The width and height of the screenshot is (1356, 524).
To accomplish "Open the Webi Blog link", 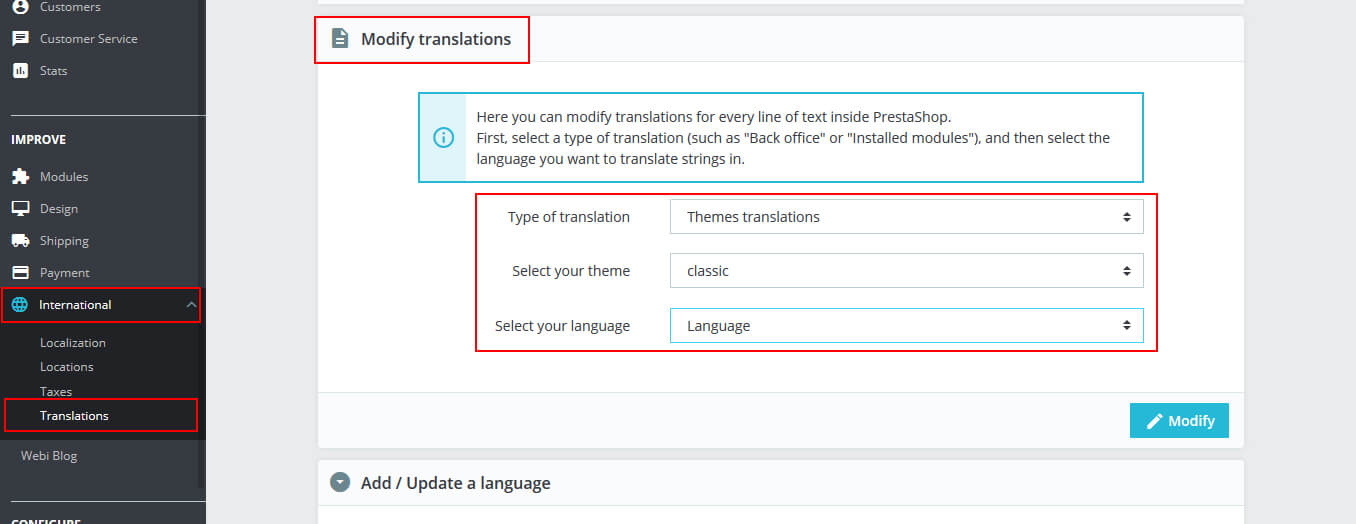I will (49, 456).
